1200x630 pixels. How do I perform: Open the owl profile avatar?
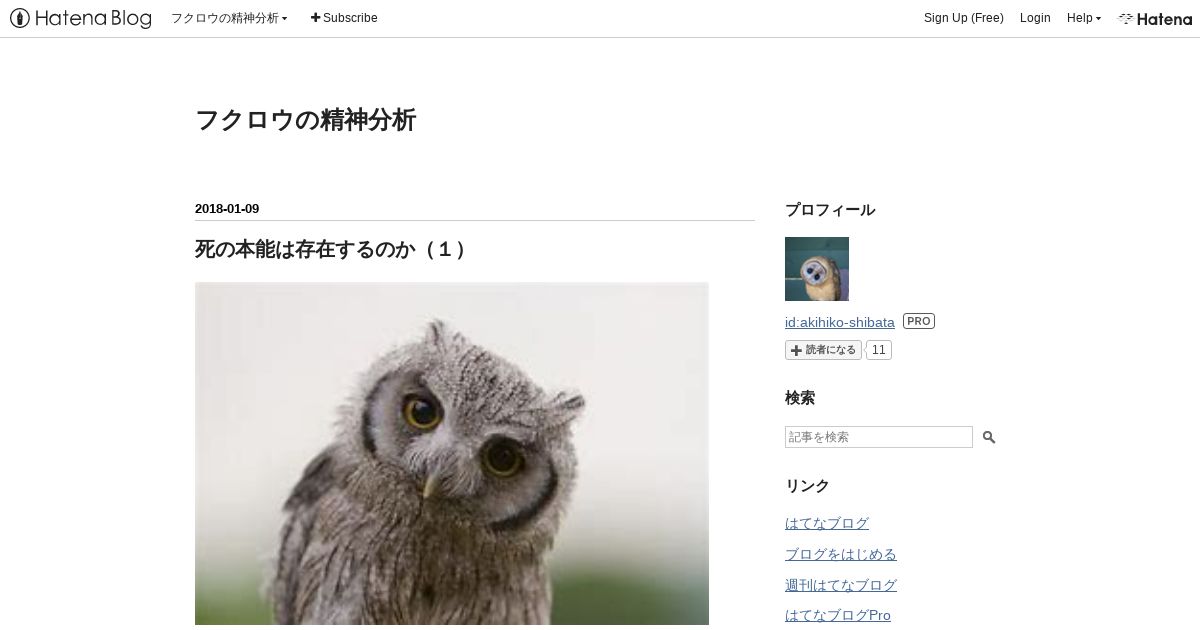[x=817, y=269]
